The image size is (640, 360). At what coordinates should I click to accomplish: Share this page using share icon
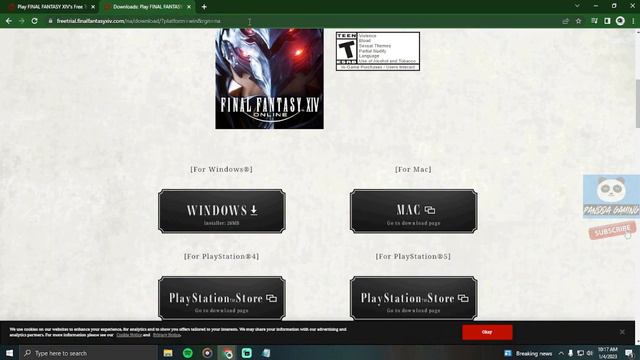(x=565, y=21)
